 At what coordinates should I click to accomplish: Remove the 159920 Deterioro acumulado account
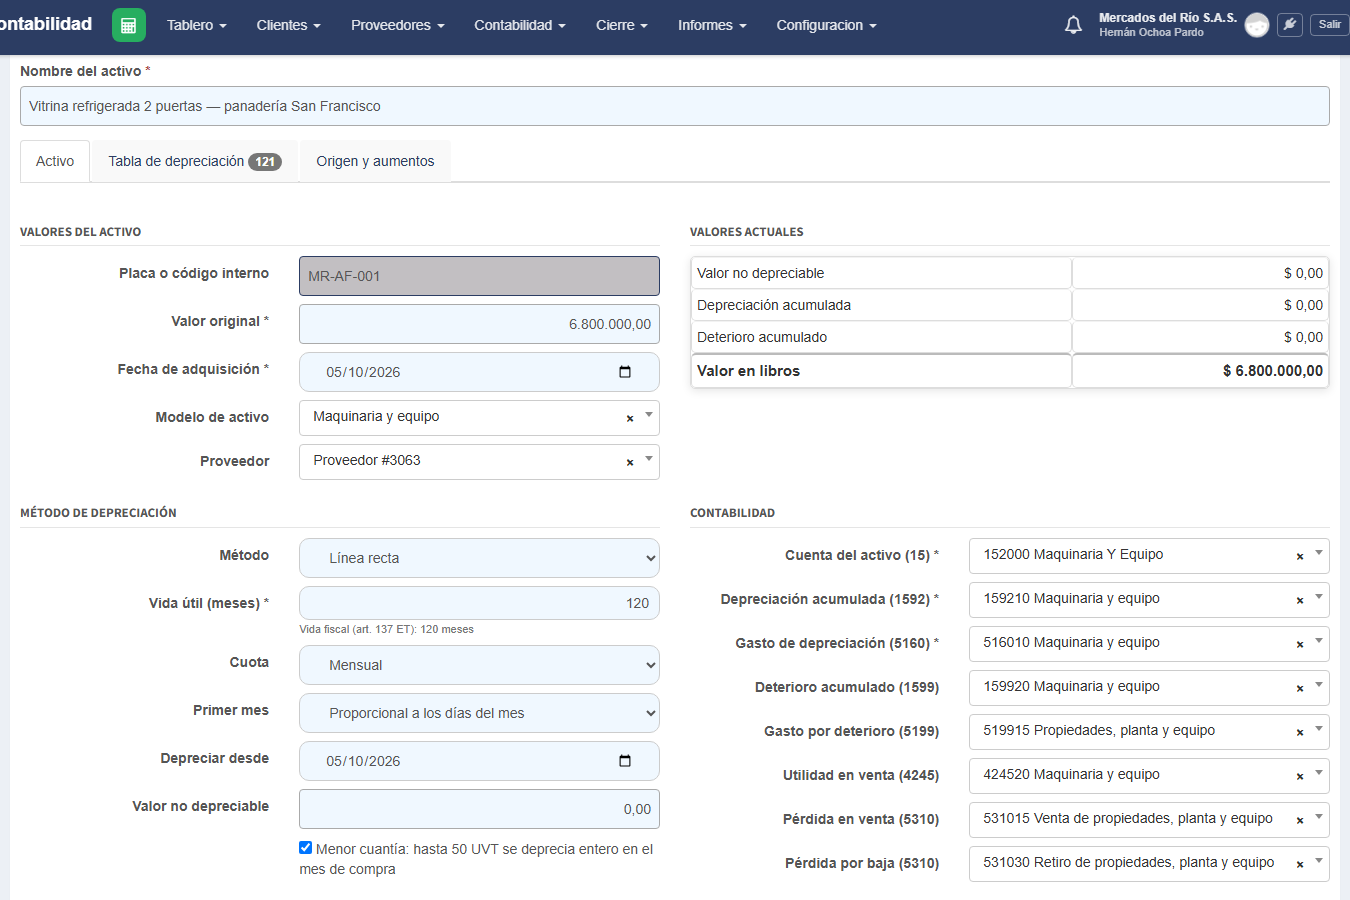click(x=1300, y=689)
